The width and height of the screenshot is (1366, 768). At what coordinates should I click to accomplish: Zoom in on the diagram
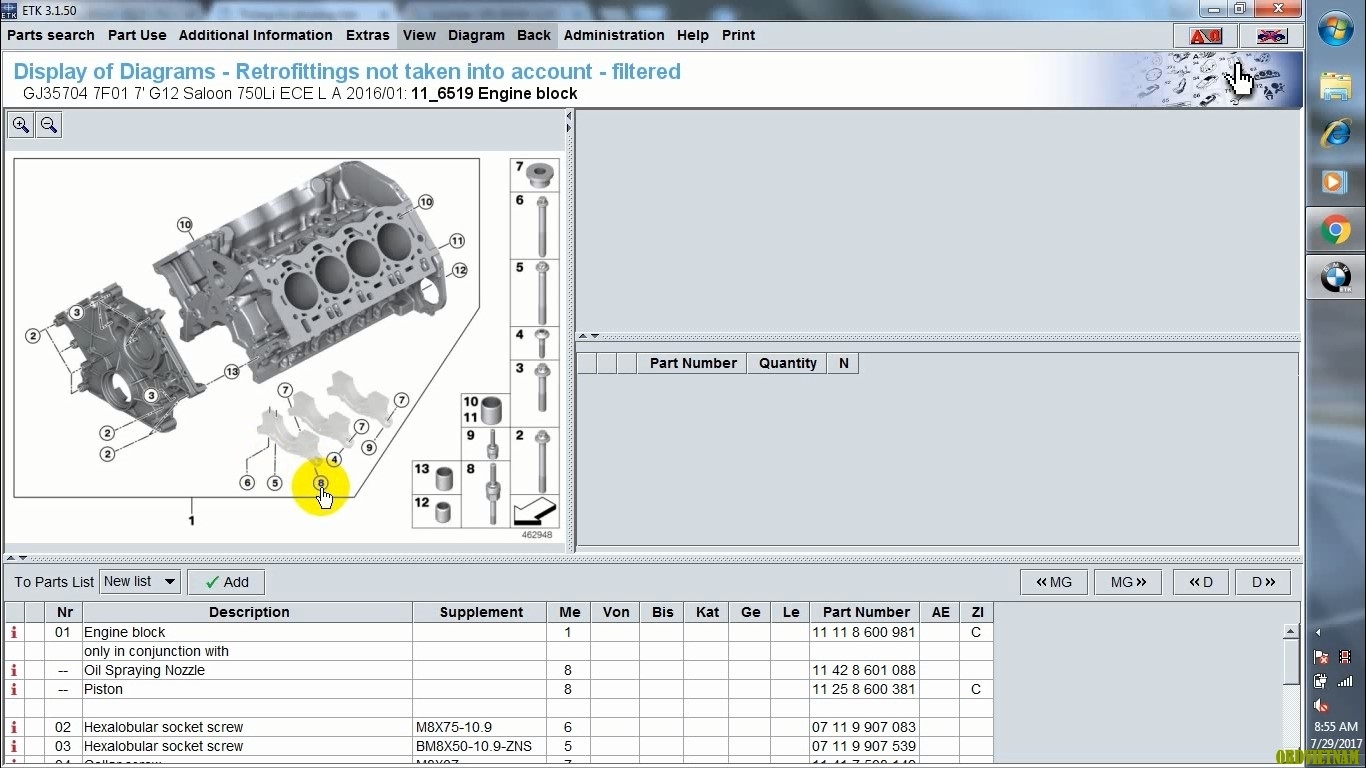[x=21, y=125]
